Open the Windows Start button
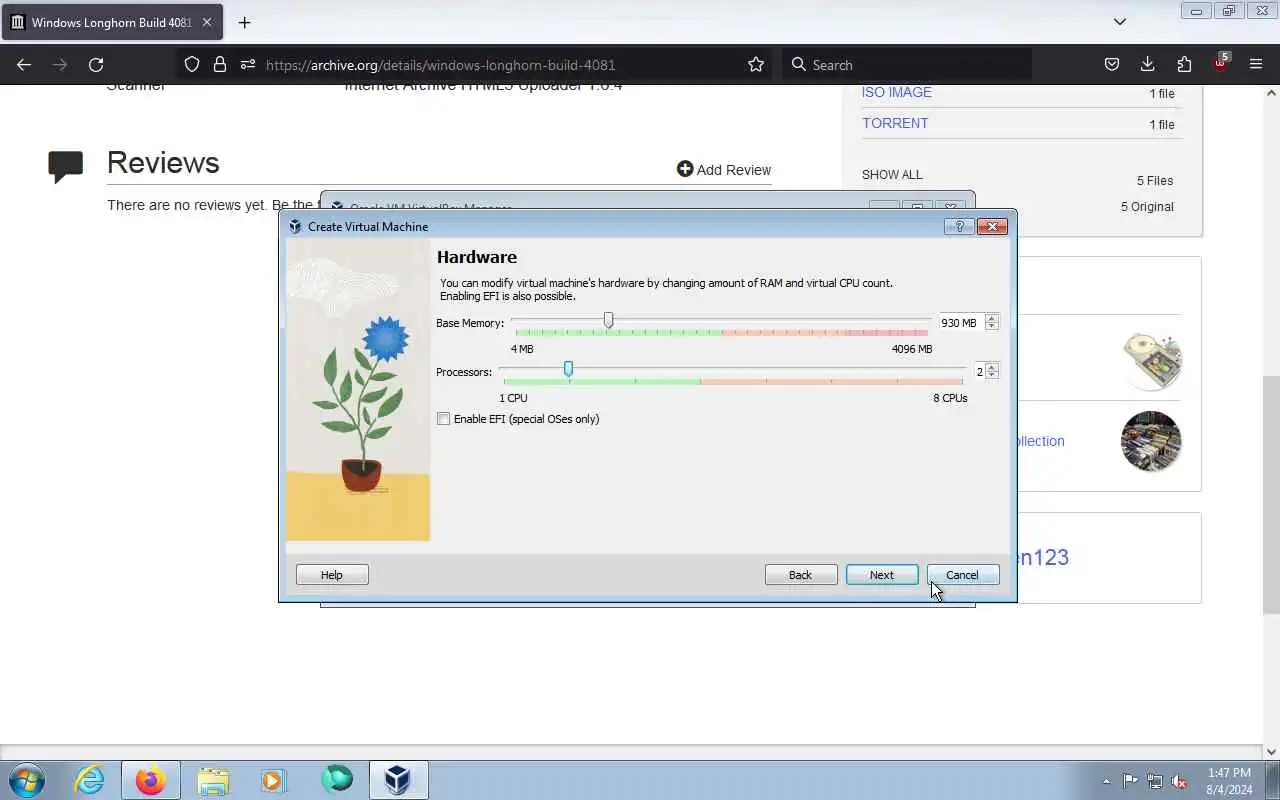The height and width of the screenshot is (800, 1280). tap(26, 779)
